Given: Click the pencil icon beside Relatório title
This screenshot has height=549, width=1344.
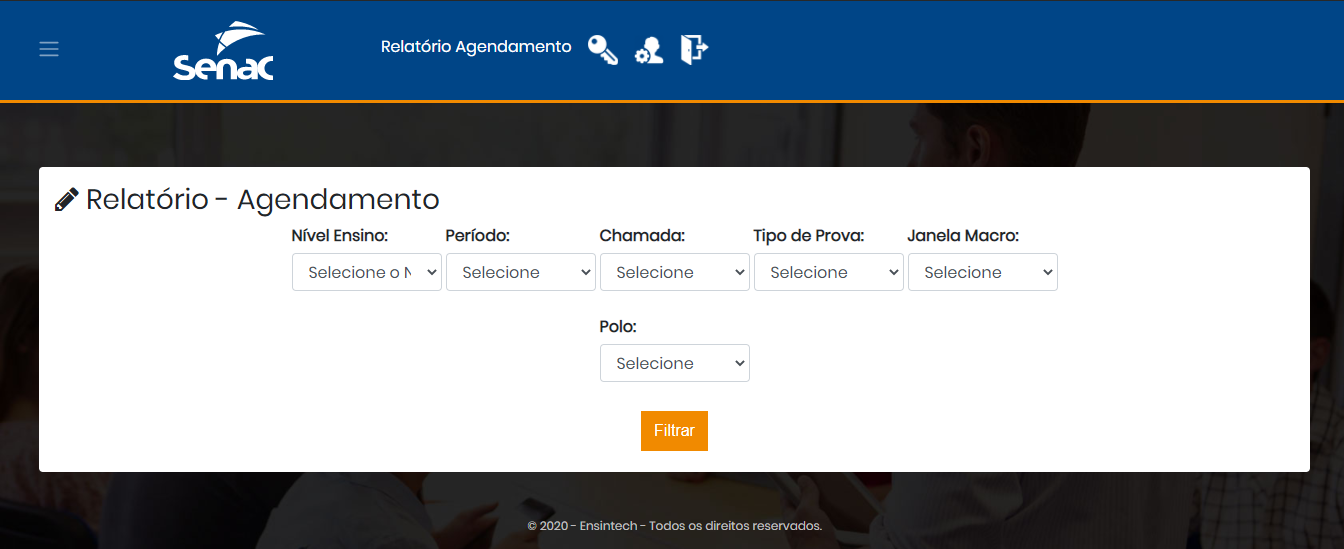Looking at the screenshot, I should click(66, 200).
